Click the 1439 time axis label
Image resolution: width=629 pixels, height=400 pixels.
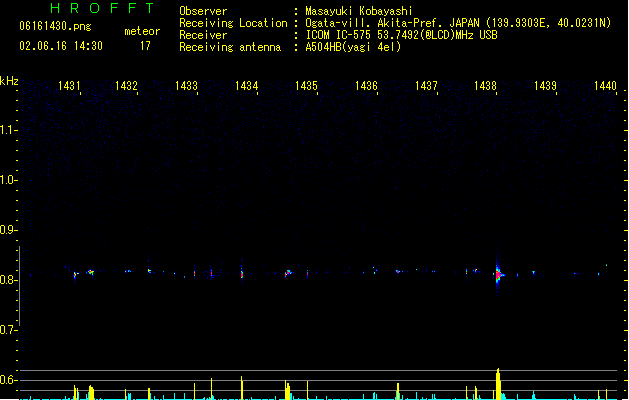pos(546,86)
